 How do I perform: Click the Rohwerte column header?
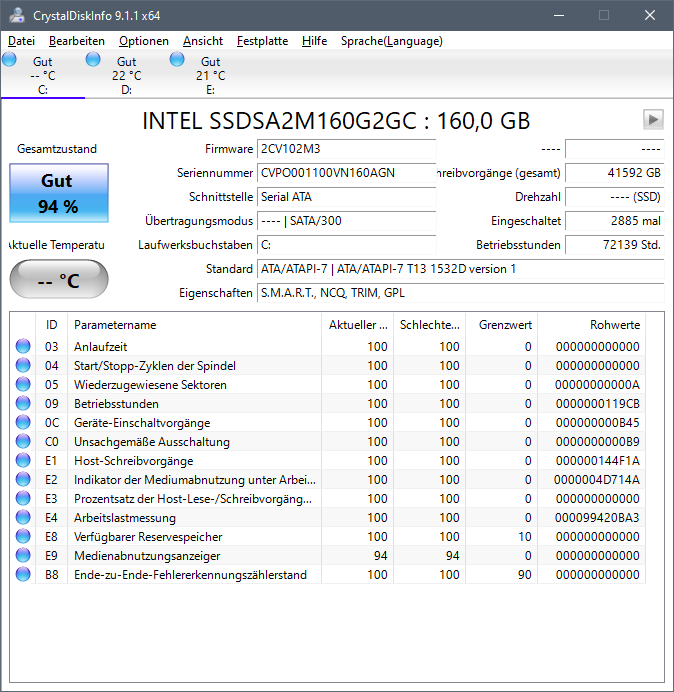coord(591,325)
